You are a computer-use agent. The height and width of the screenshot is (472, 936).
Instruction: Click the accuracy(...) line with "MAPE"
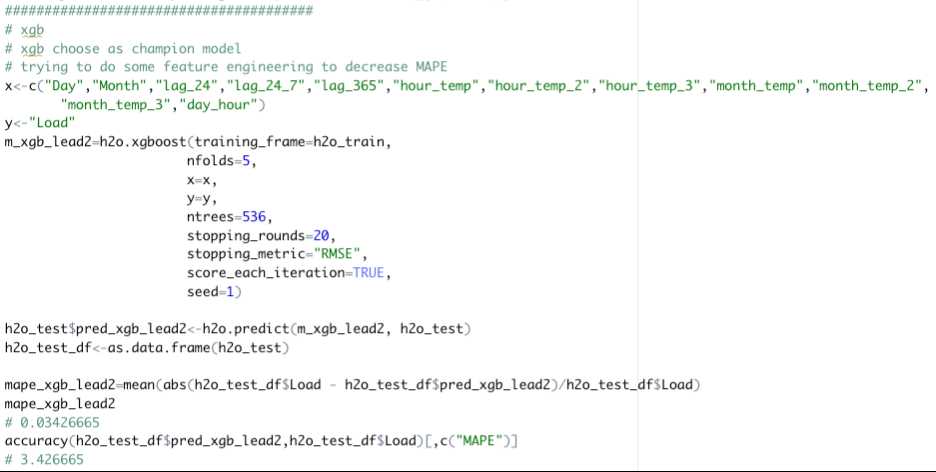click(x=261, y=441)
